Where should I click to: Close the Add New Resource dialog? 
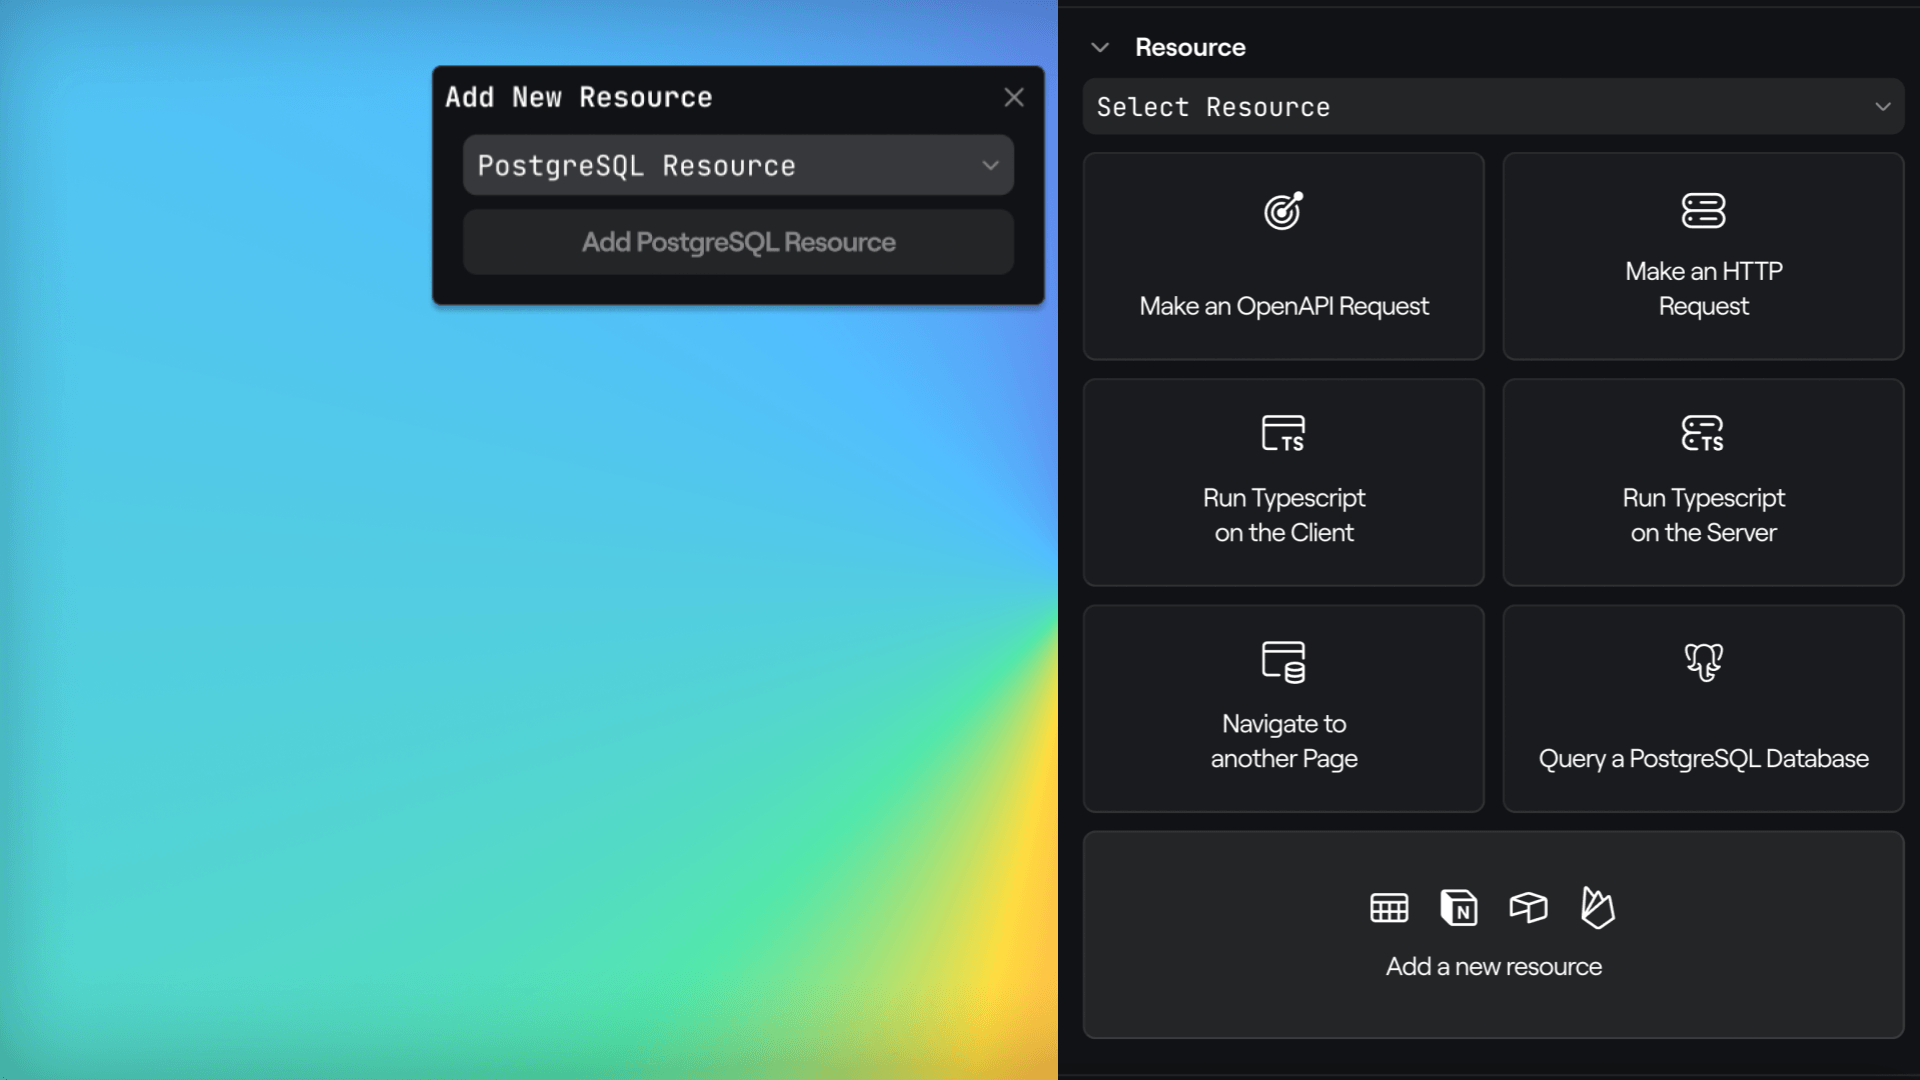pos(1014,96)
